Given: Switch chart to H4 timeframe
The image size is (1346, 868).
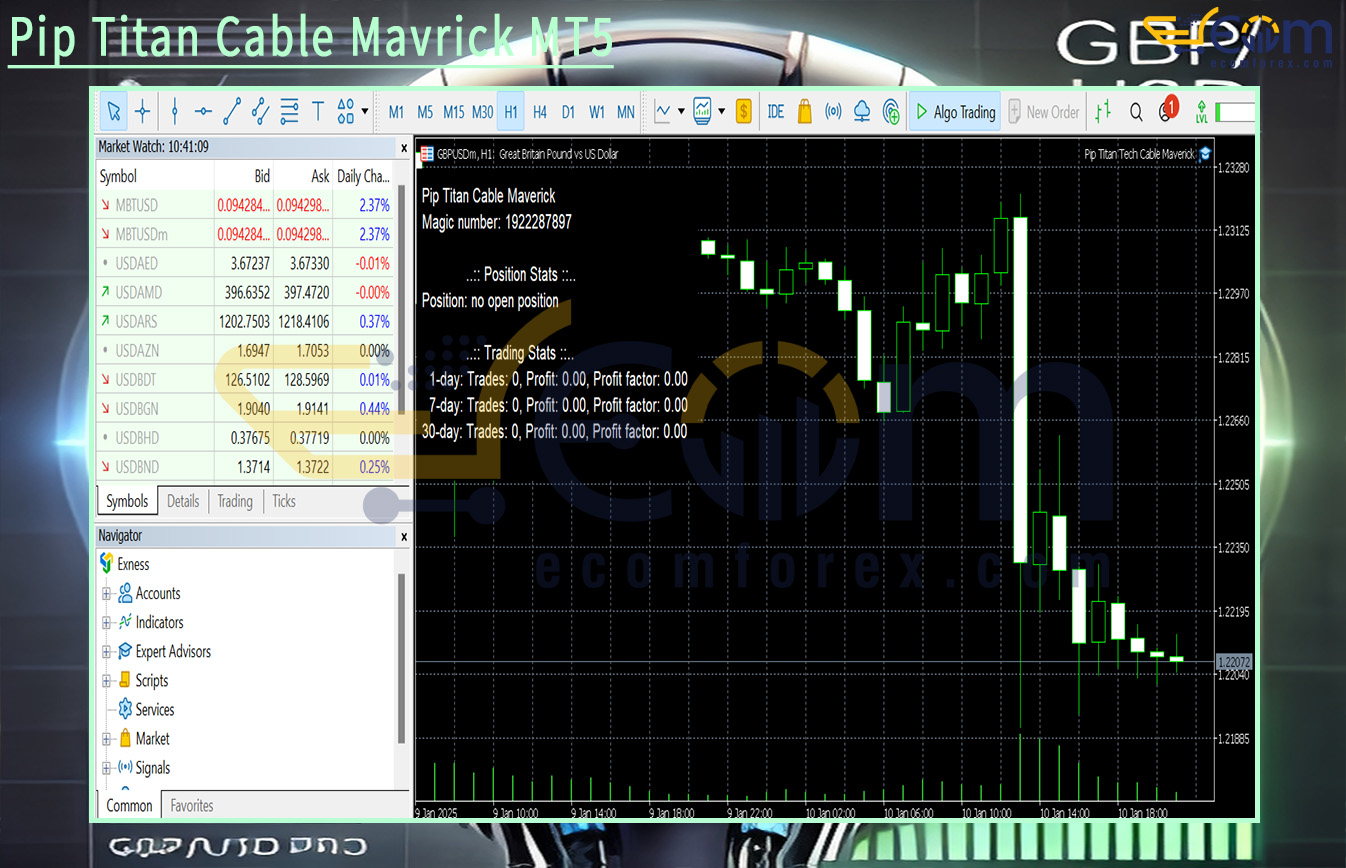Looking at the screenshot, I should coord(540,112).
